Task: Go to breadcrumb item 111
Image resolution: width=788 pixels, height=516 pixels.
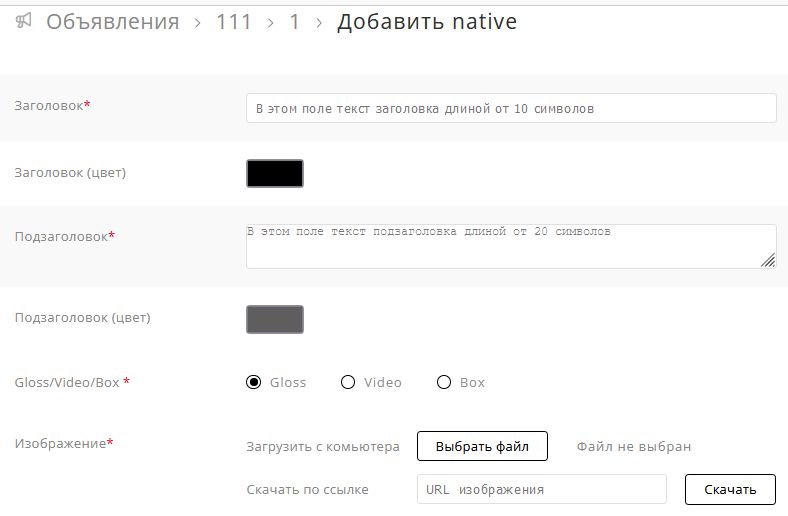Action: click(233, 22)
